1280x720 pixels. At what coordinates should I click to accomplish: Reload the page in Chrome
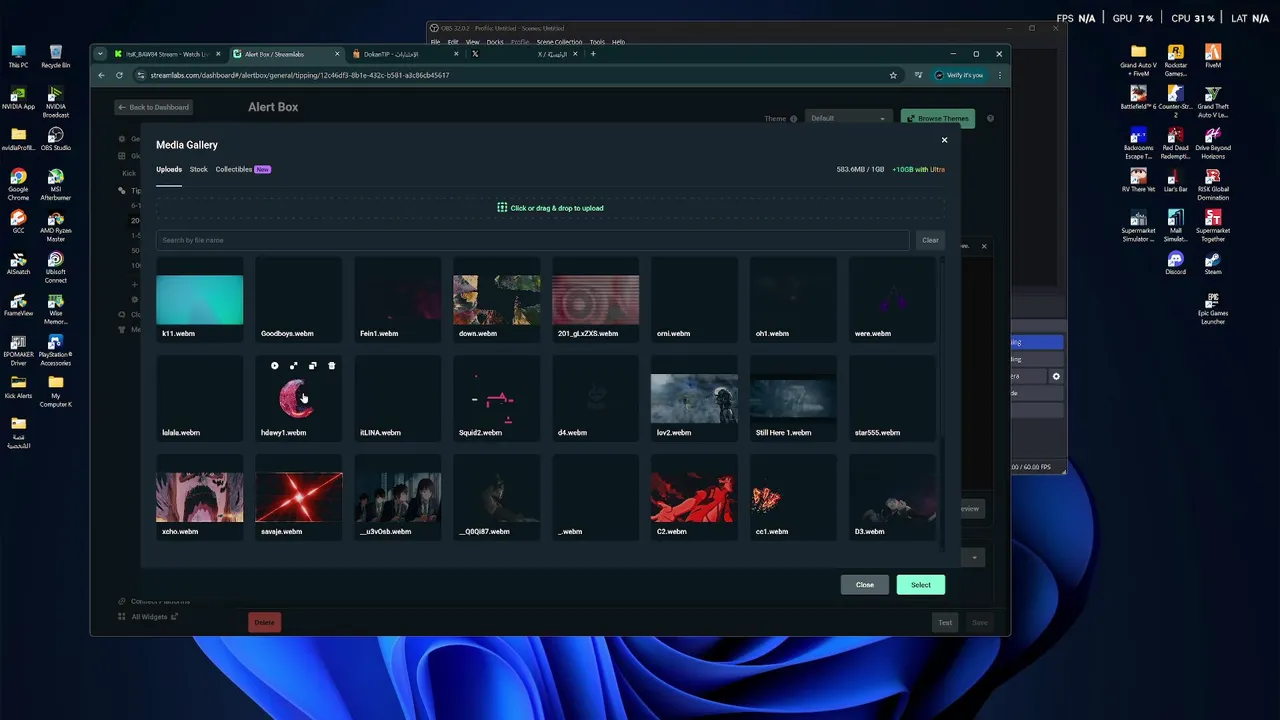point(119,75)
